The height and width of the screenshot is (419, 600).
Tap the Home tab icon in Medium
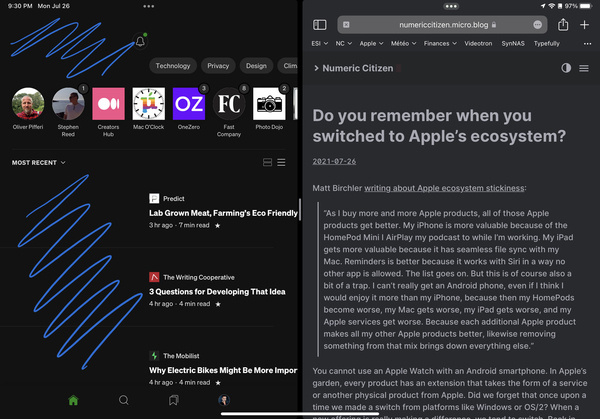coord(73,400)
